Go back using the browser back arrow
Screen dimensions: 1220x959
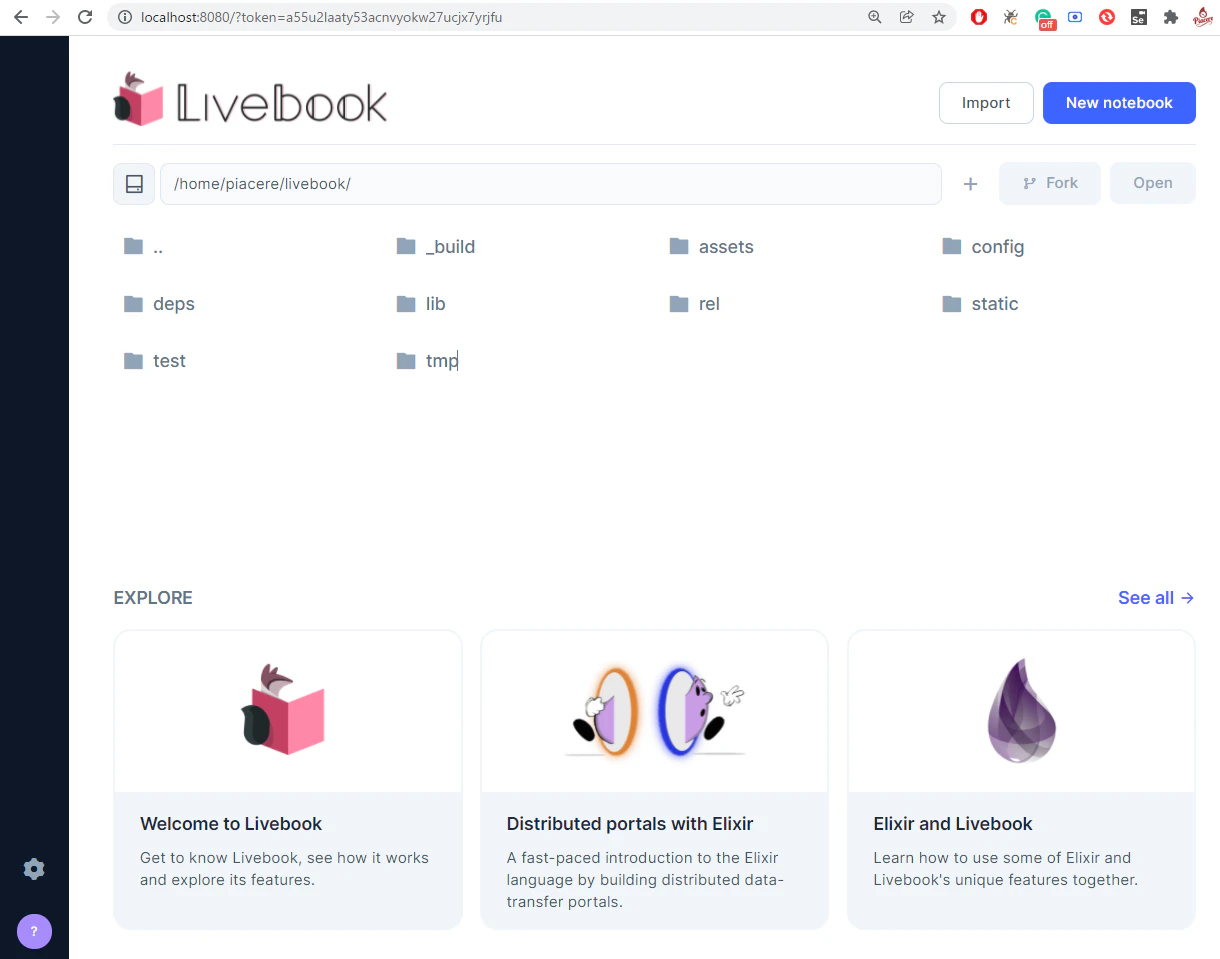[x=21, y=17]
